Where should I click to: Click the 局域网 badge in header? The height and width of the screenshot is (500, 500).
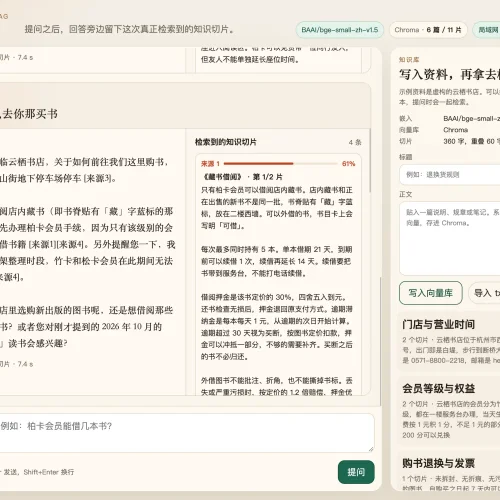(x=487, y=30)
